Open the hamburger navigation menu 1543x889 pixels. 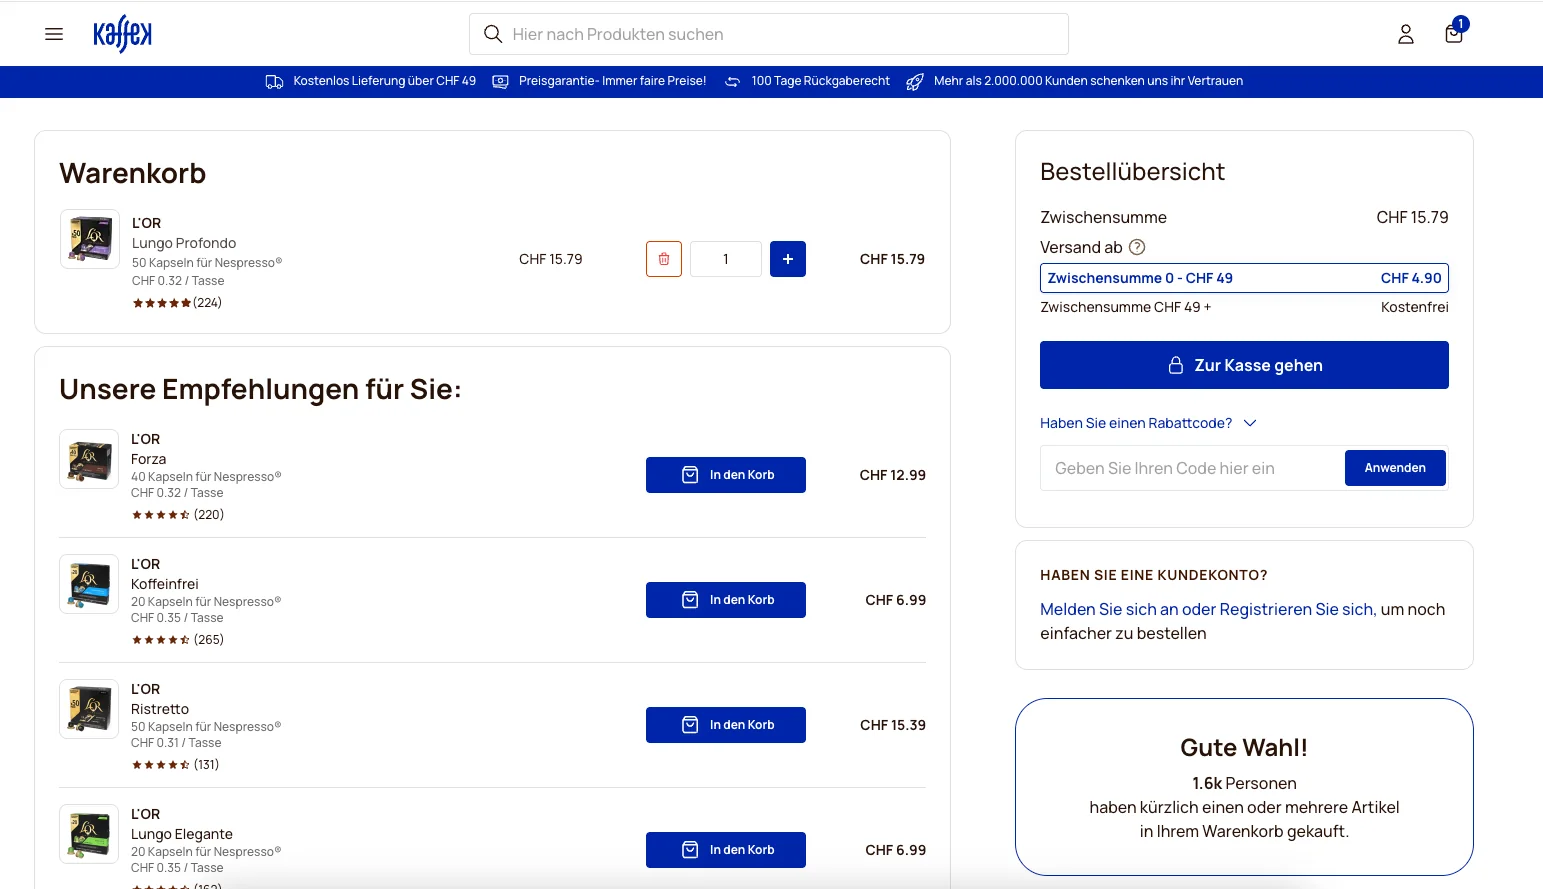point(53,33)
